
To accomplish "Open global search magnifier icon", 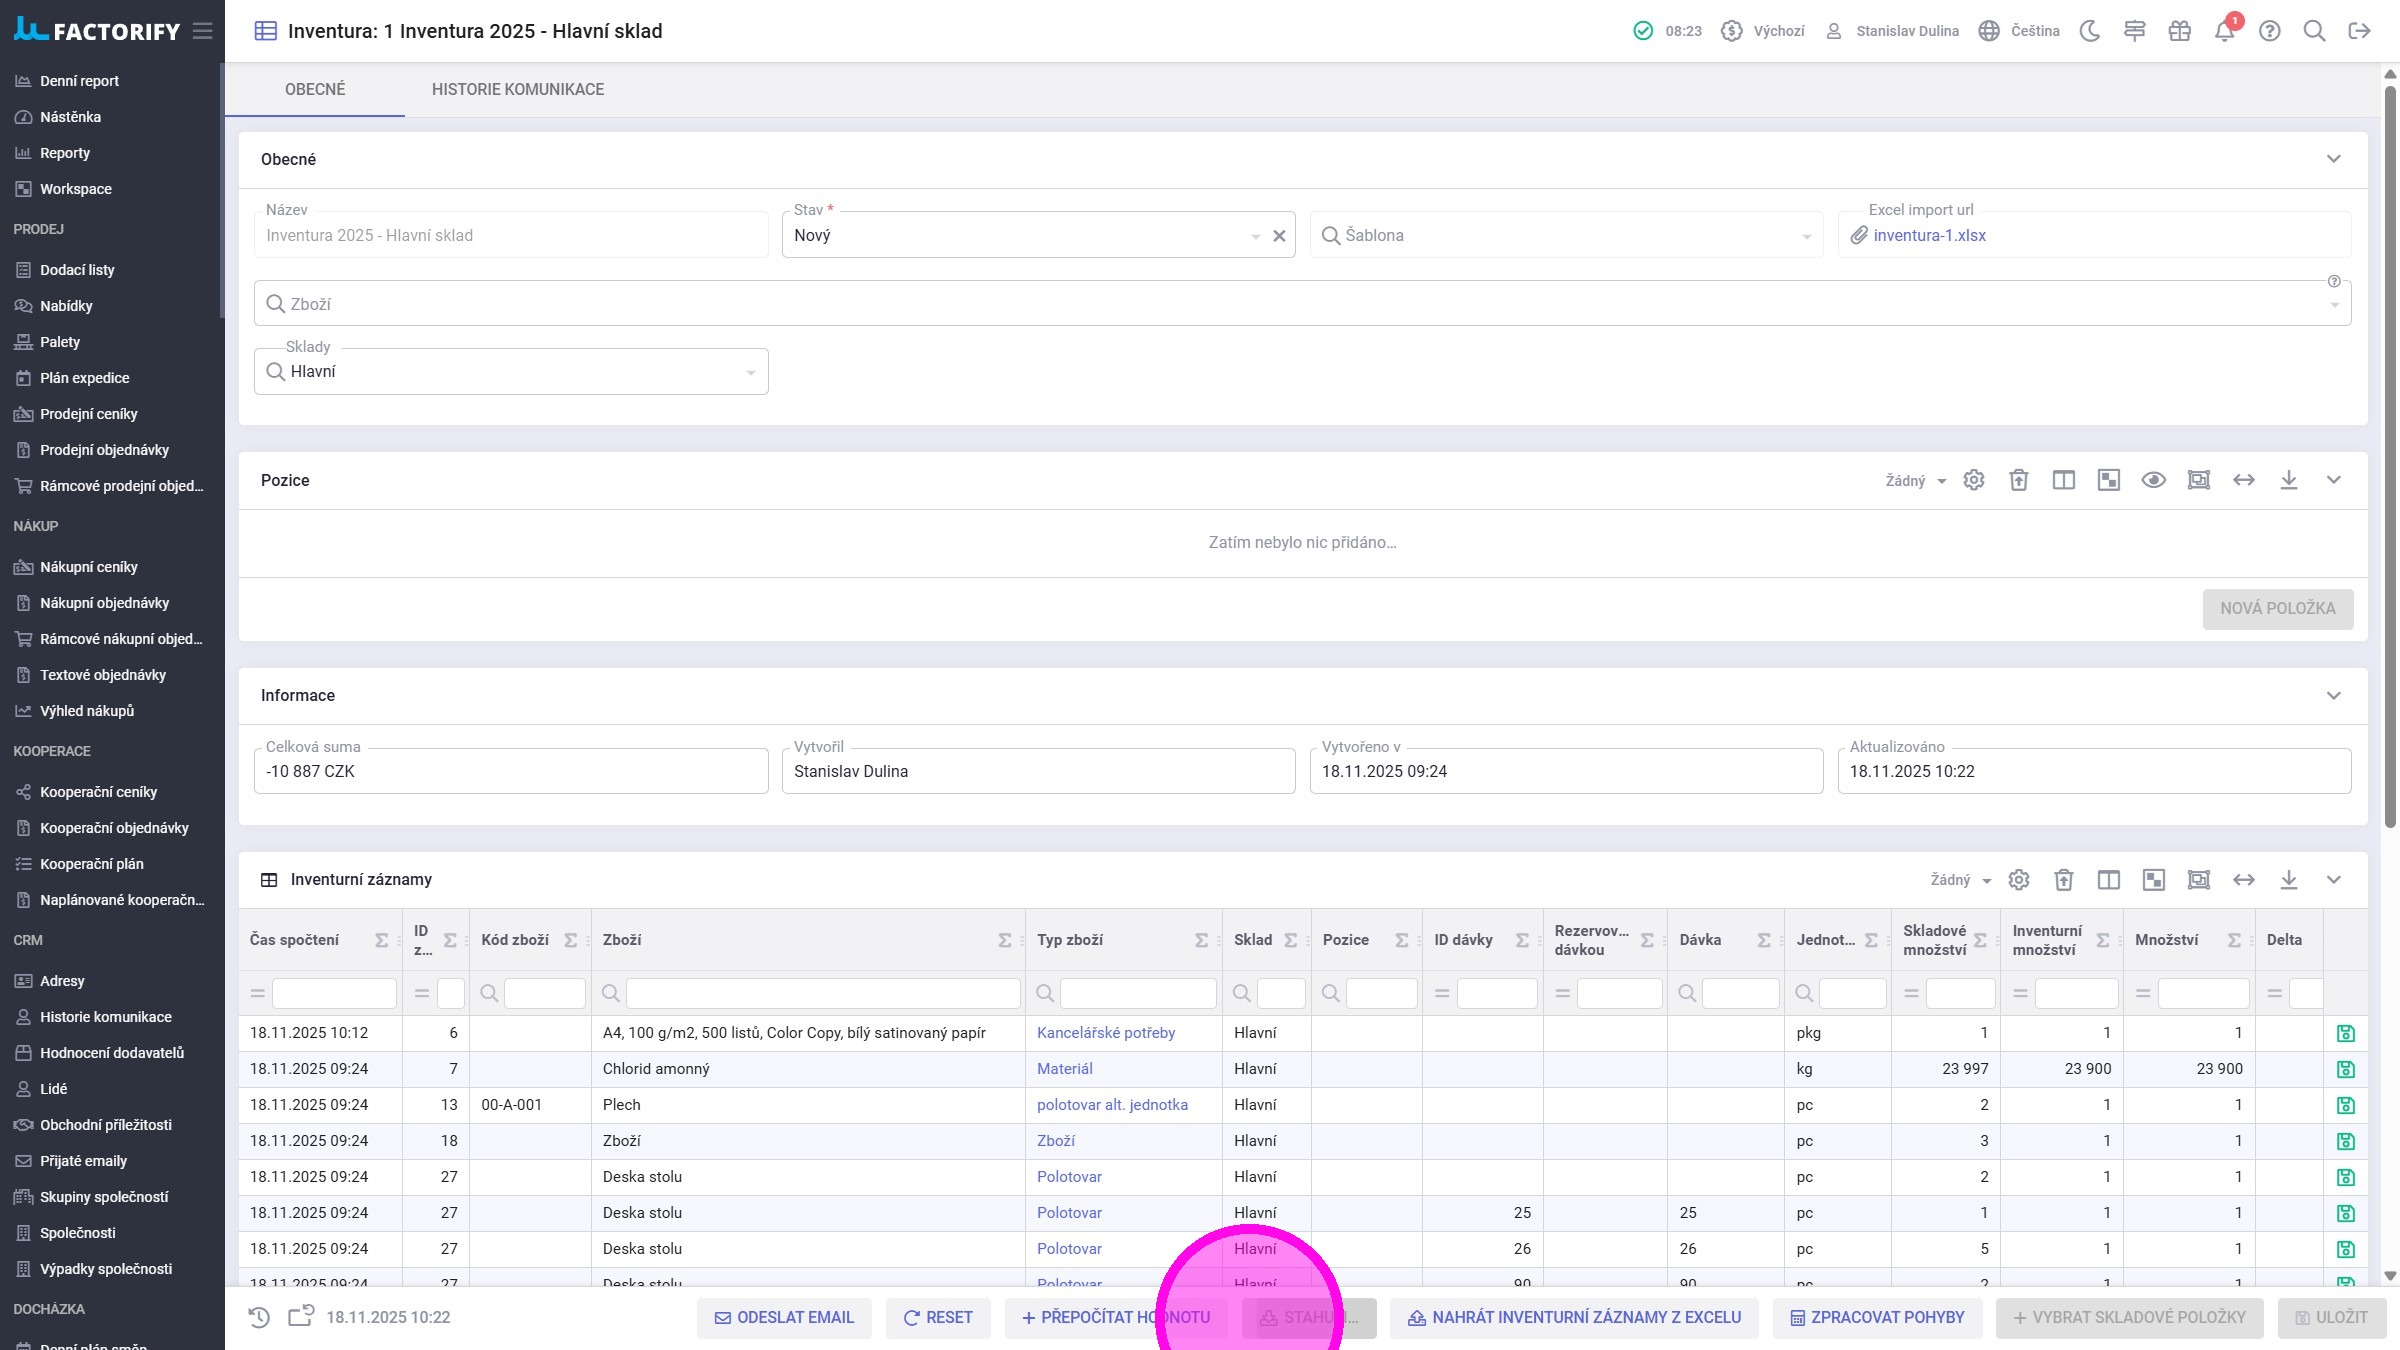I will [2314, 31].
